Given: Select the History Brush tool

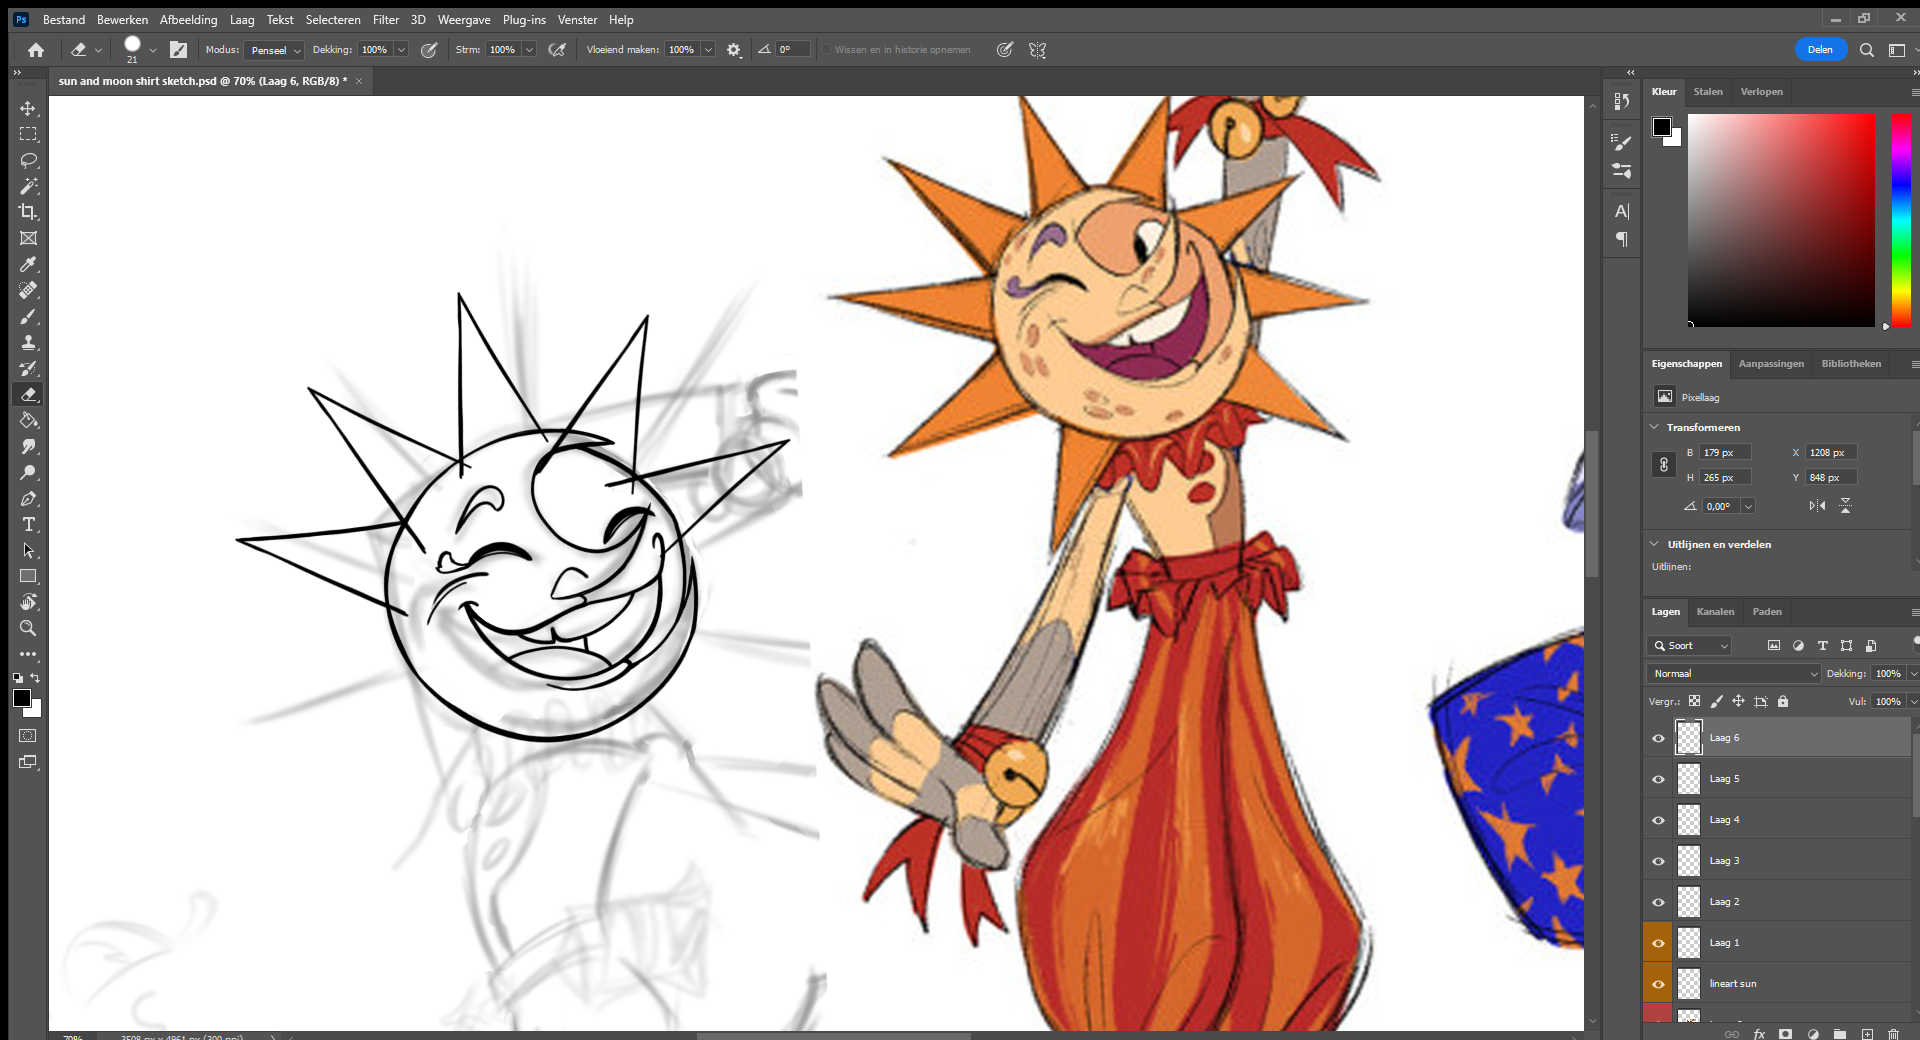Looking at the screenshot, I should [x=28, y=368].
